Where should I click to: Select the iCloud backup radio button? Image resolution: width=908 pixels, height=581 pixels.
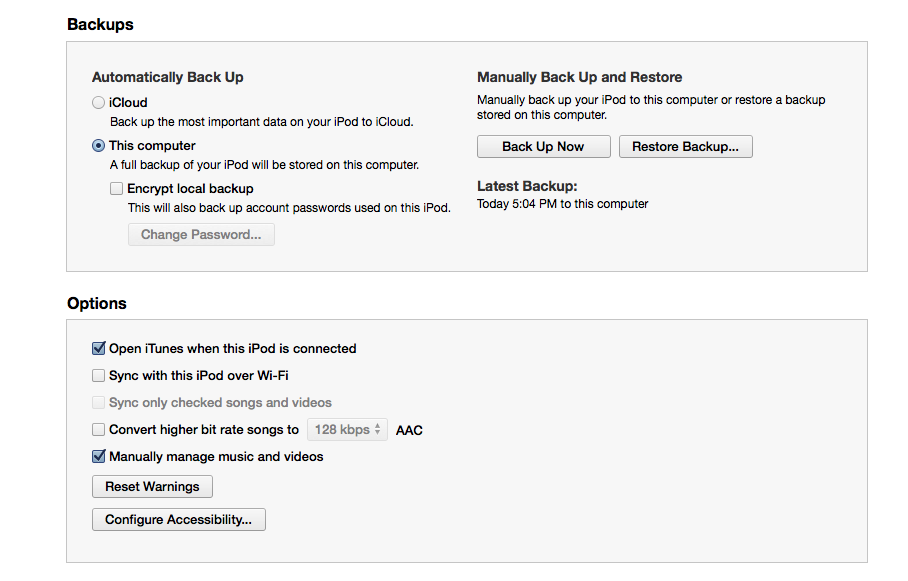pyautogui.click(x=98, y=103)
